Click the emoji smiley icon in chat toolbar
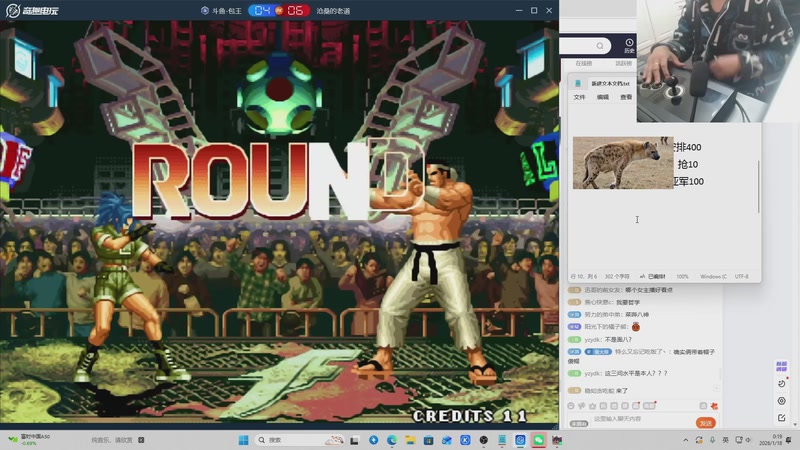 (571, 406)
